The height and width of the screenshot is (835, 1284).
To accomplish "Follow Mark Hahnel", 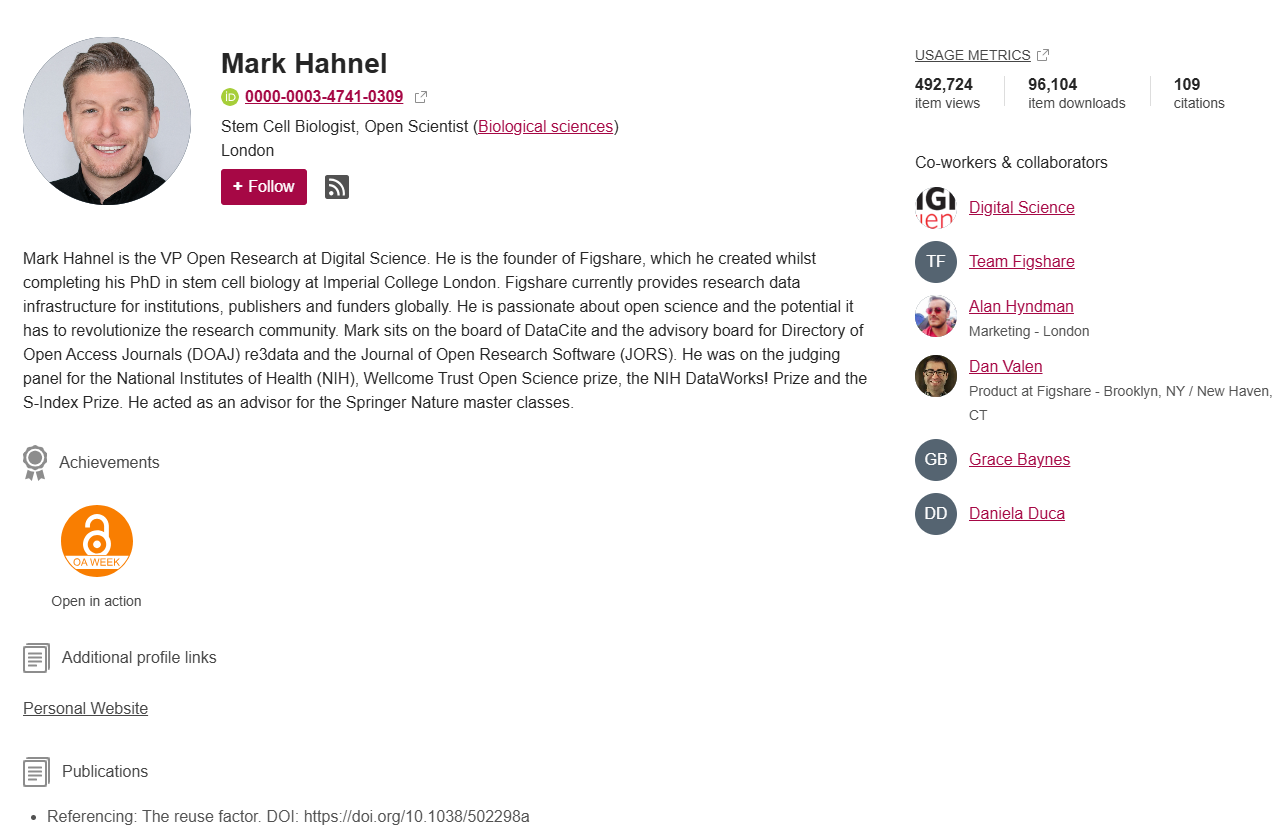I will [x=264, y=187].
